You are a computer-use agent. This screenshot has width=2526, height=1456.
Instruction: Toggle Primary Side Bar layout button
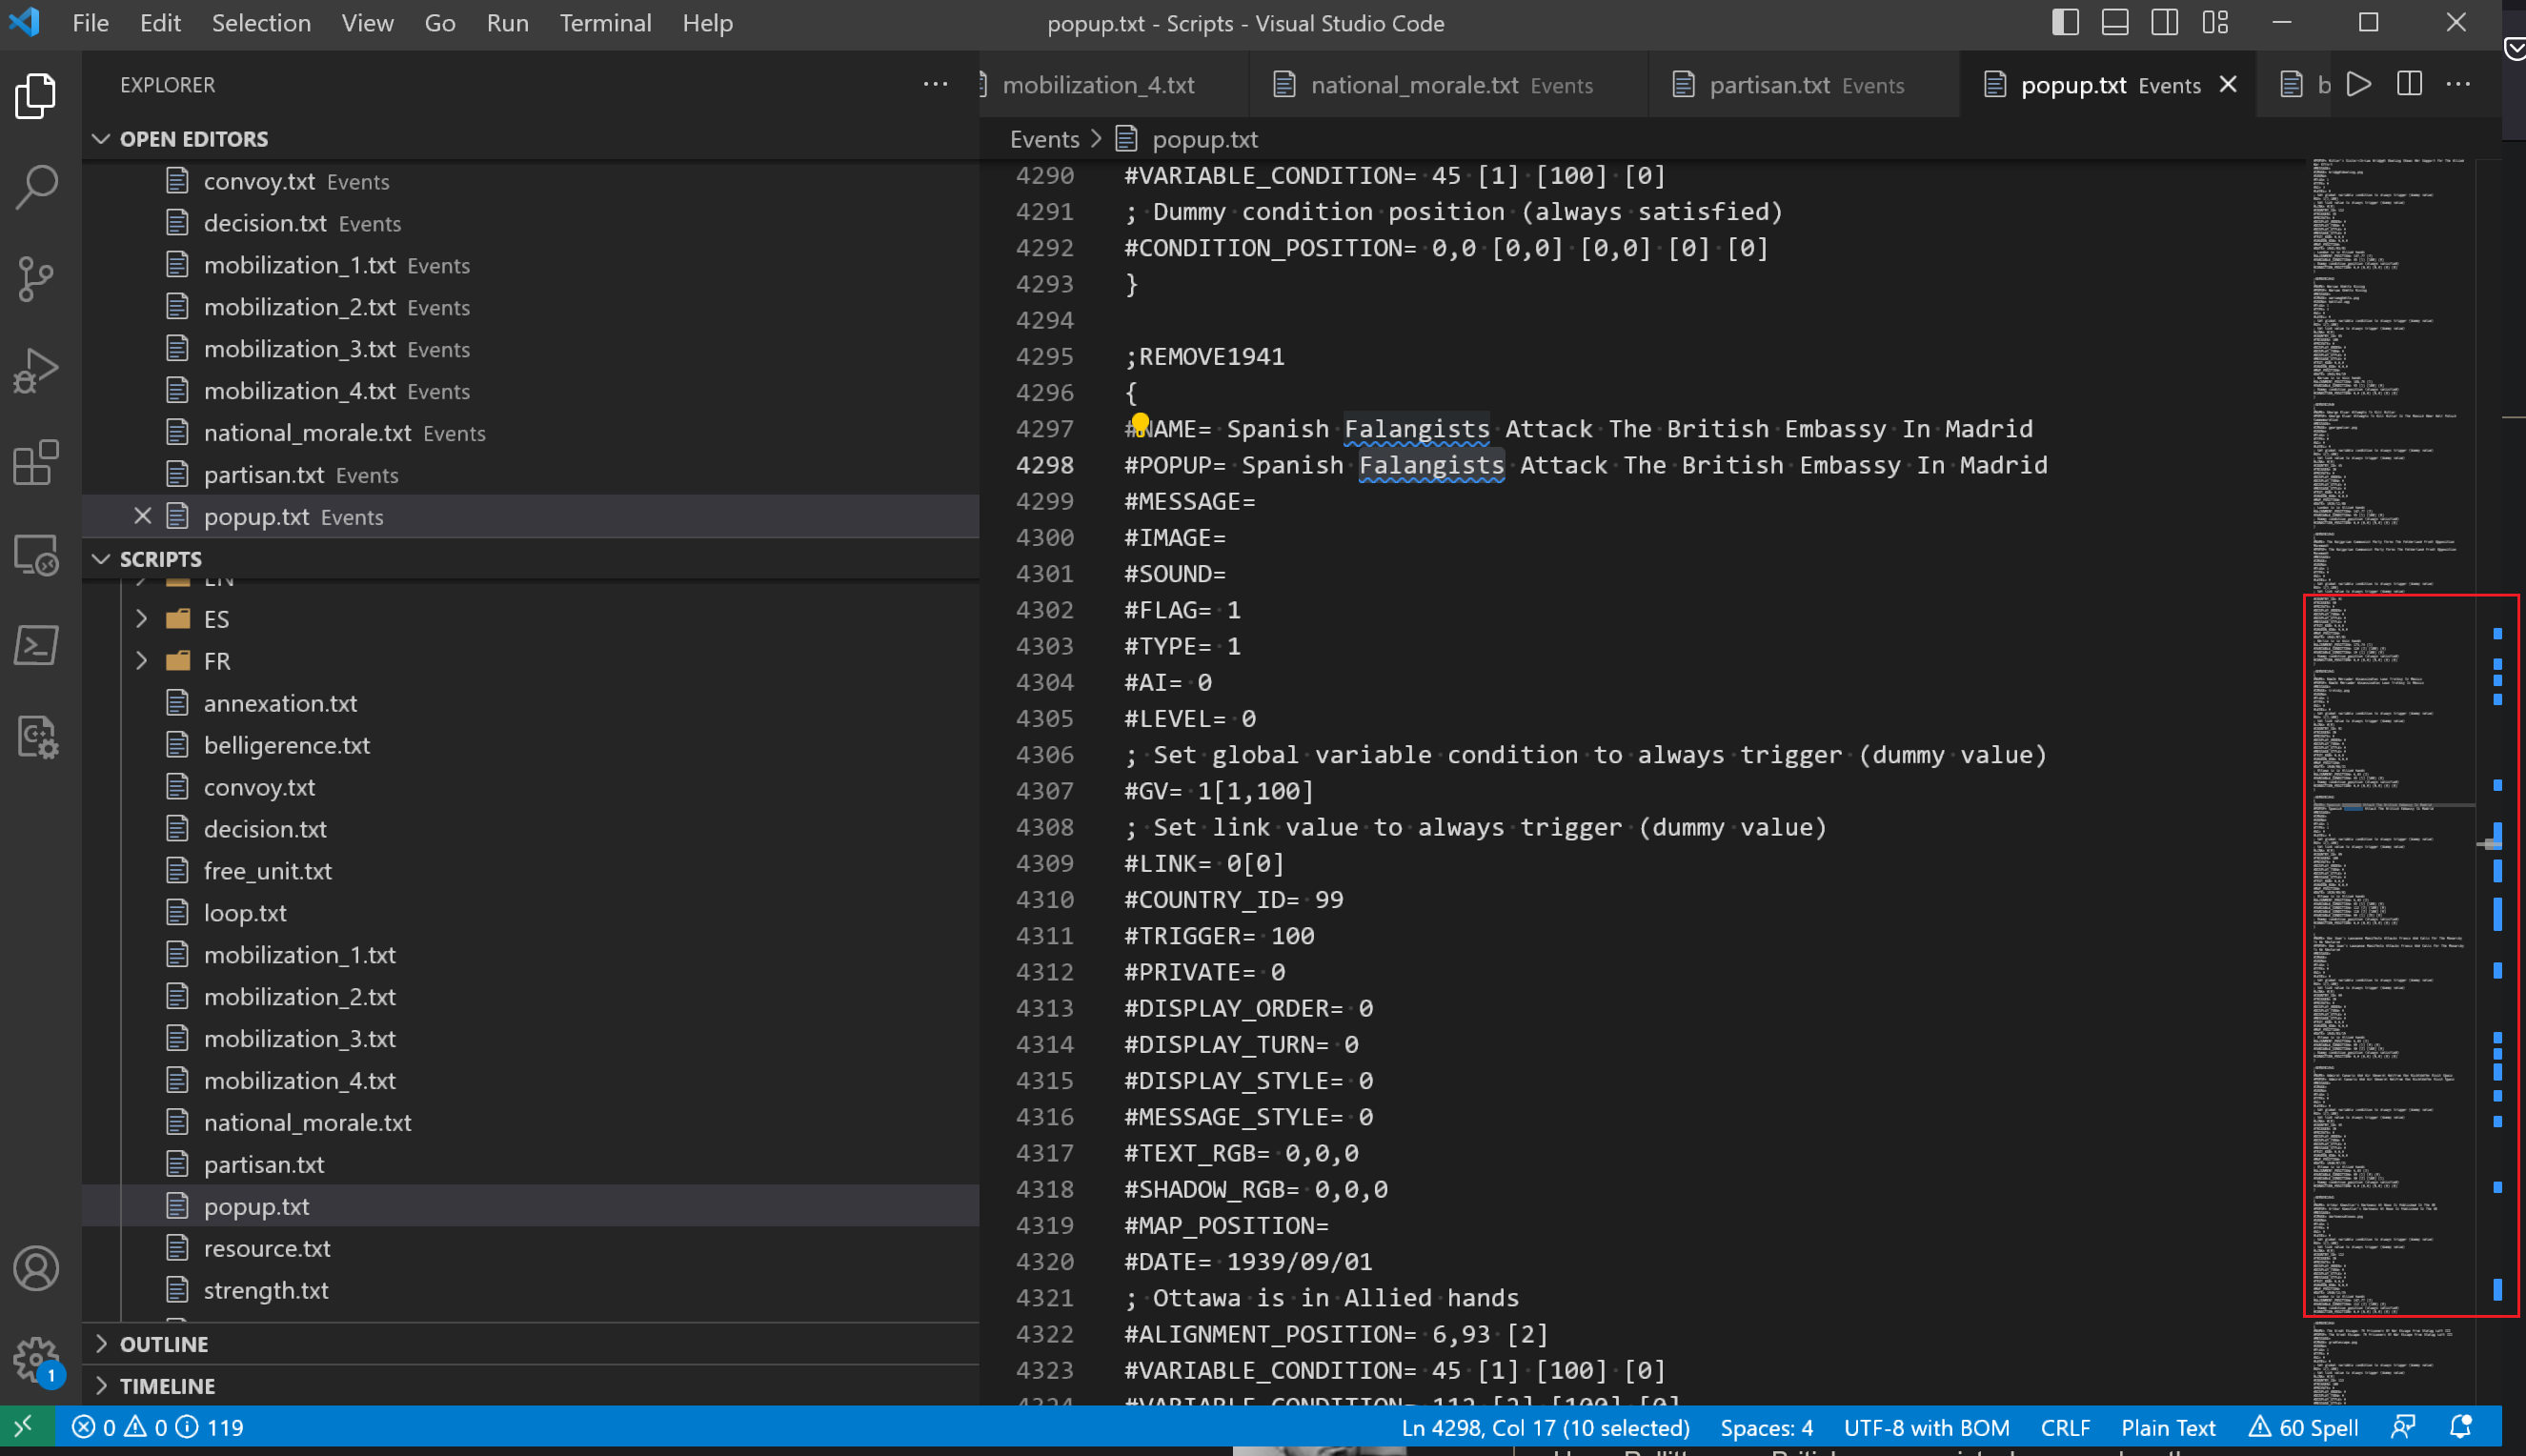[2065, 23]
